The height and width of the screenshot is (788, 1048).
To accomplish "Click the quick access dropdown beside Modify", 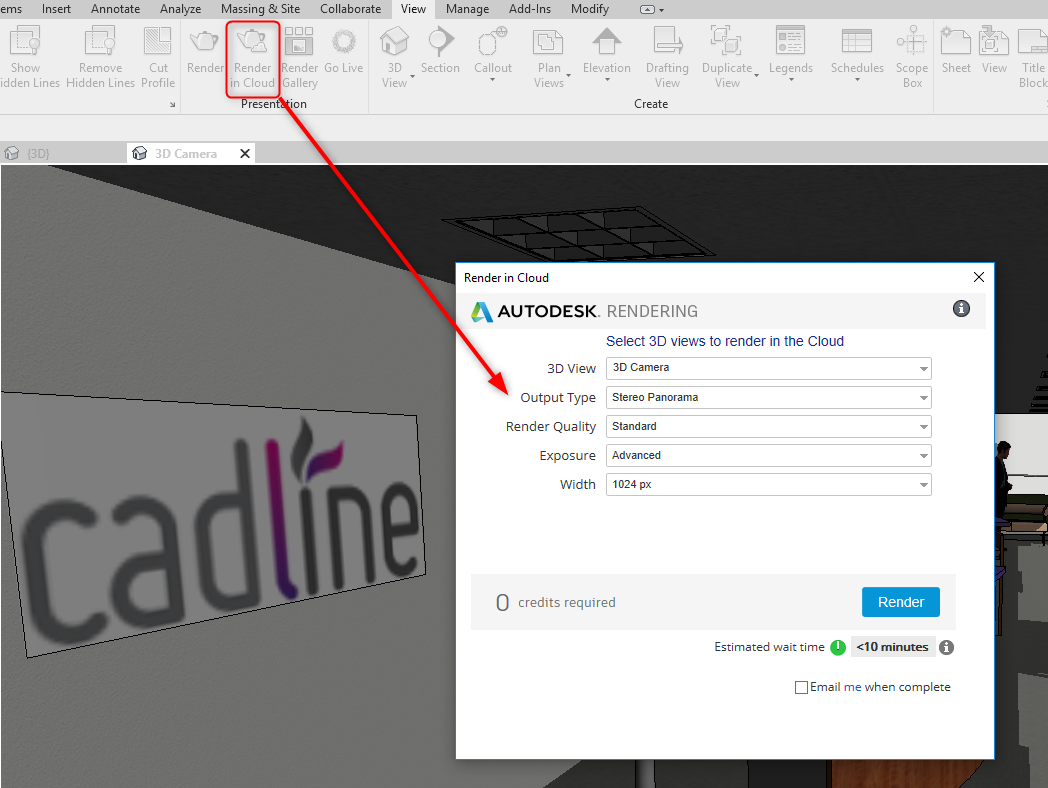I will click(652, 9).
